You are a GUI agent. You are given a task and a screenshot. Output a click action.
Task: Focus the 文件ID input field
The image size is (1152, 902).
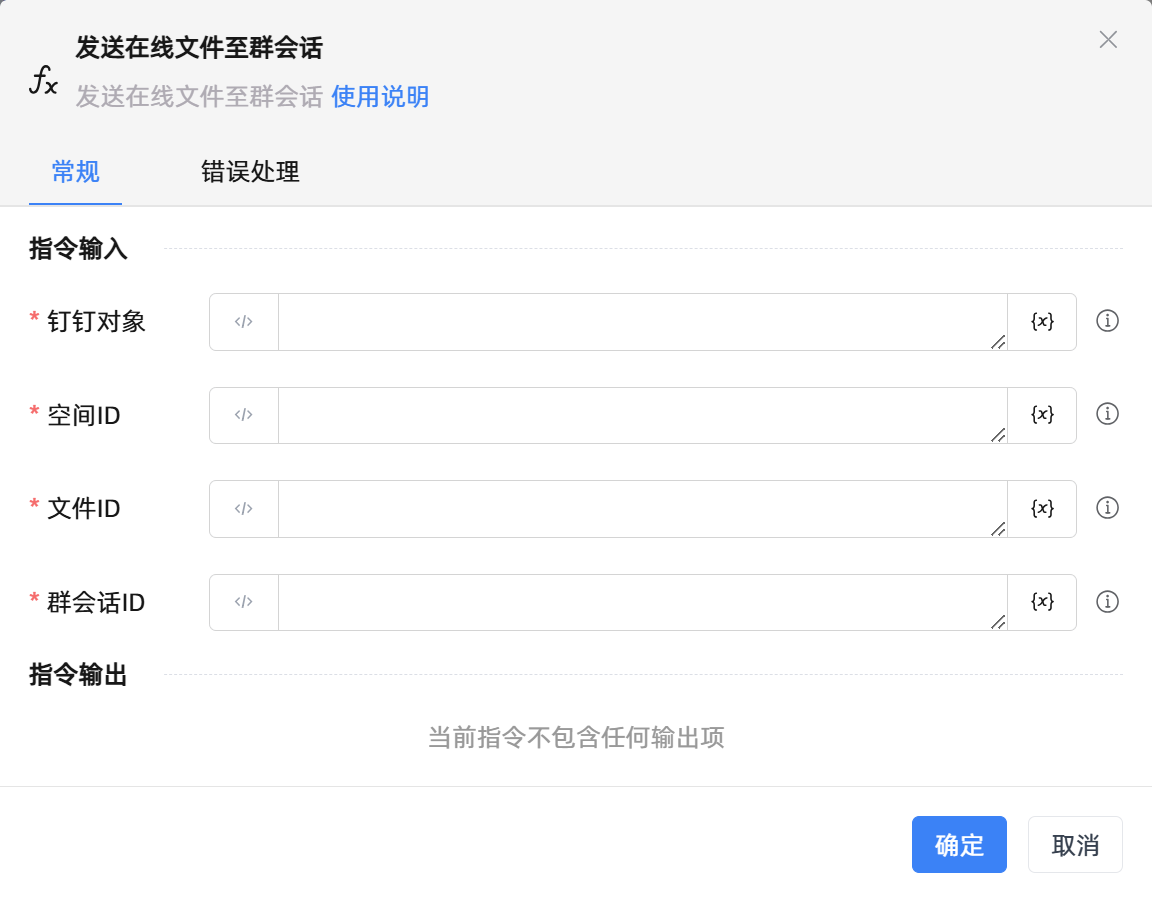(643, 508)
